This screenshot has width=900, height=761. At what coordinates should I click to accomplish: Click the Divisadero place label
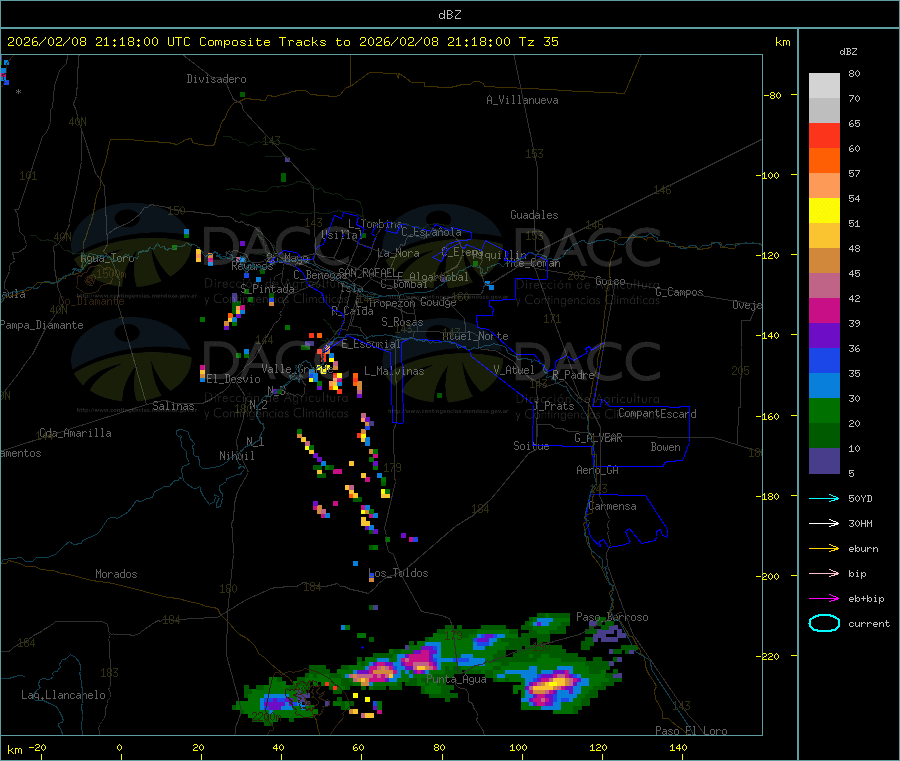216,79
